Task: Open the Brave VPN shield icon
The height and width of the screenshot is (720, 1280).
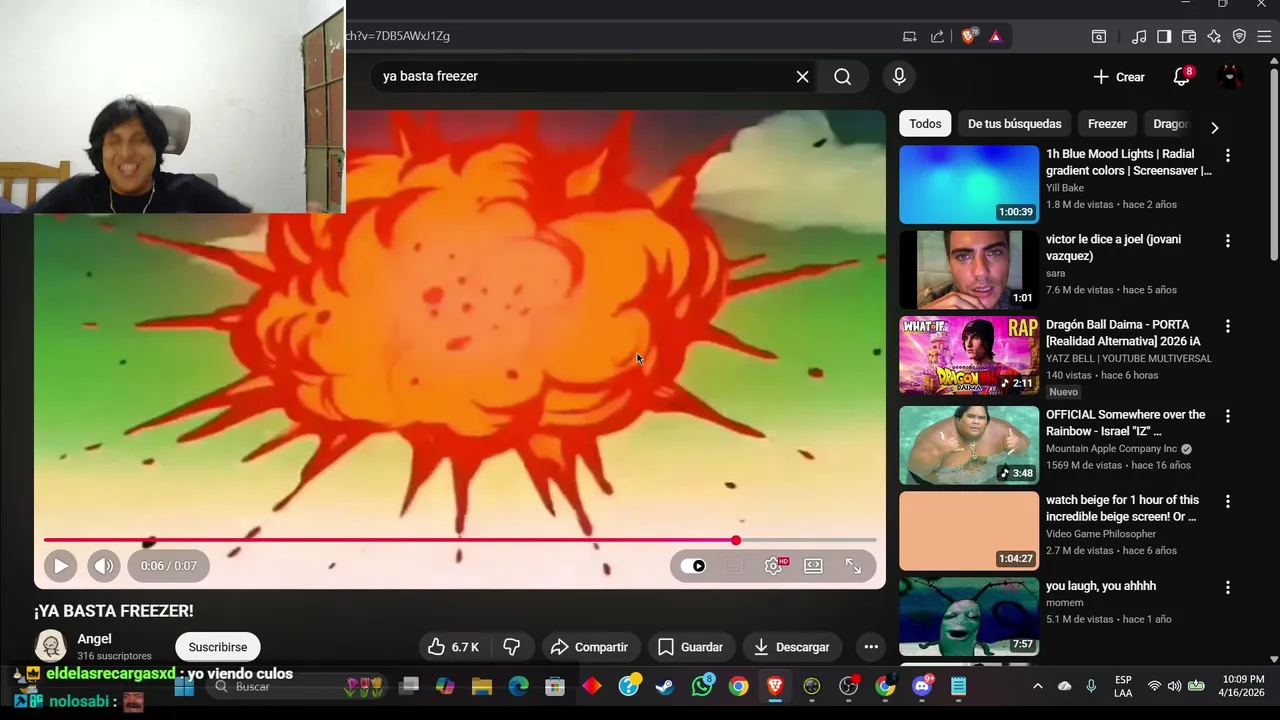Action: pyautogui.click(x=1239, y=36)
